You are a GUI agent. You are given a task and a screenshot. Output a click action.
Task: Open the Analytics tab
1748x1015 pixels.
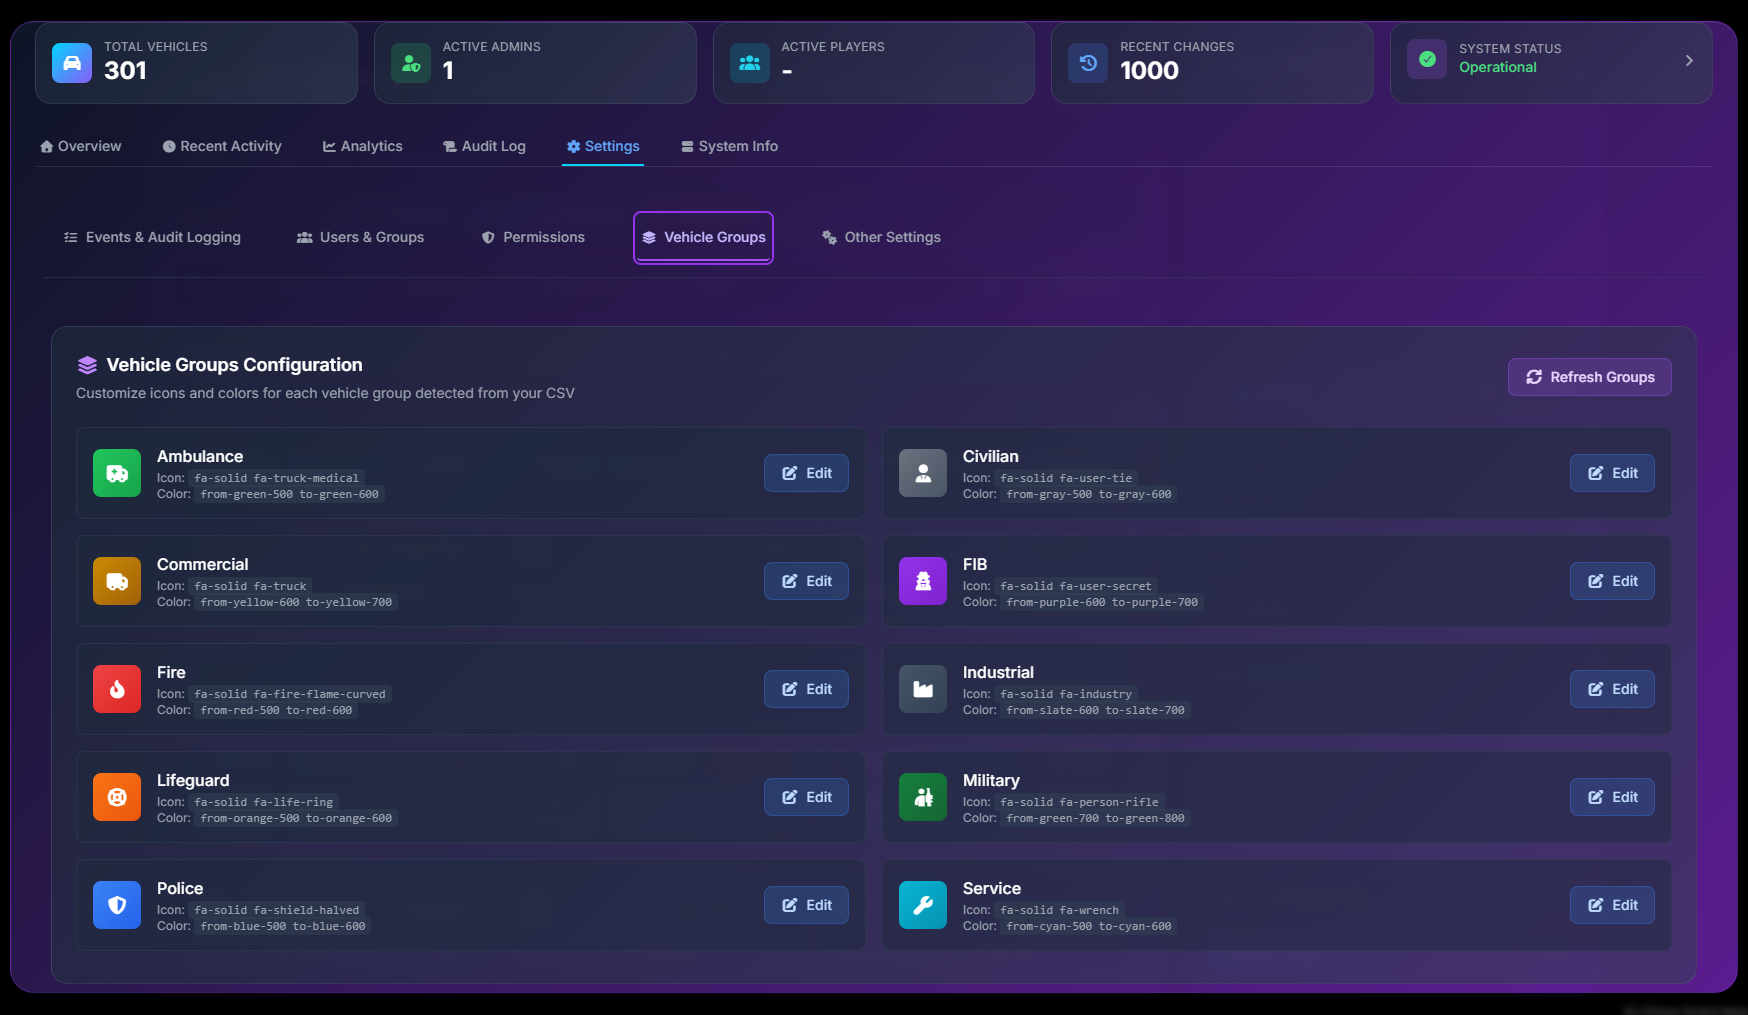point(362,146)
